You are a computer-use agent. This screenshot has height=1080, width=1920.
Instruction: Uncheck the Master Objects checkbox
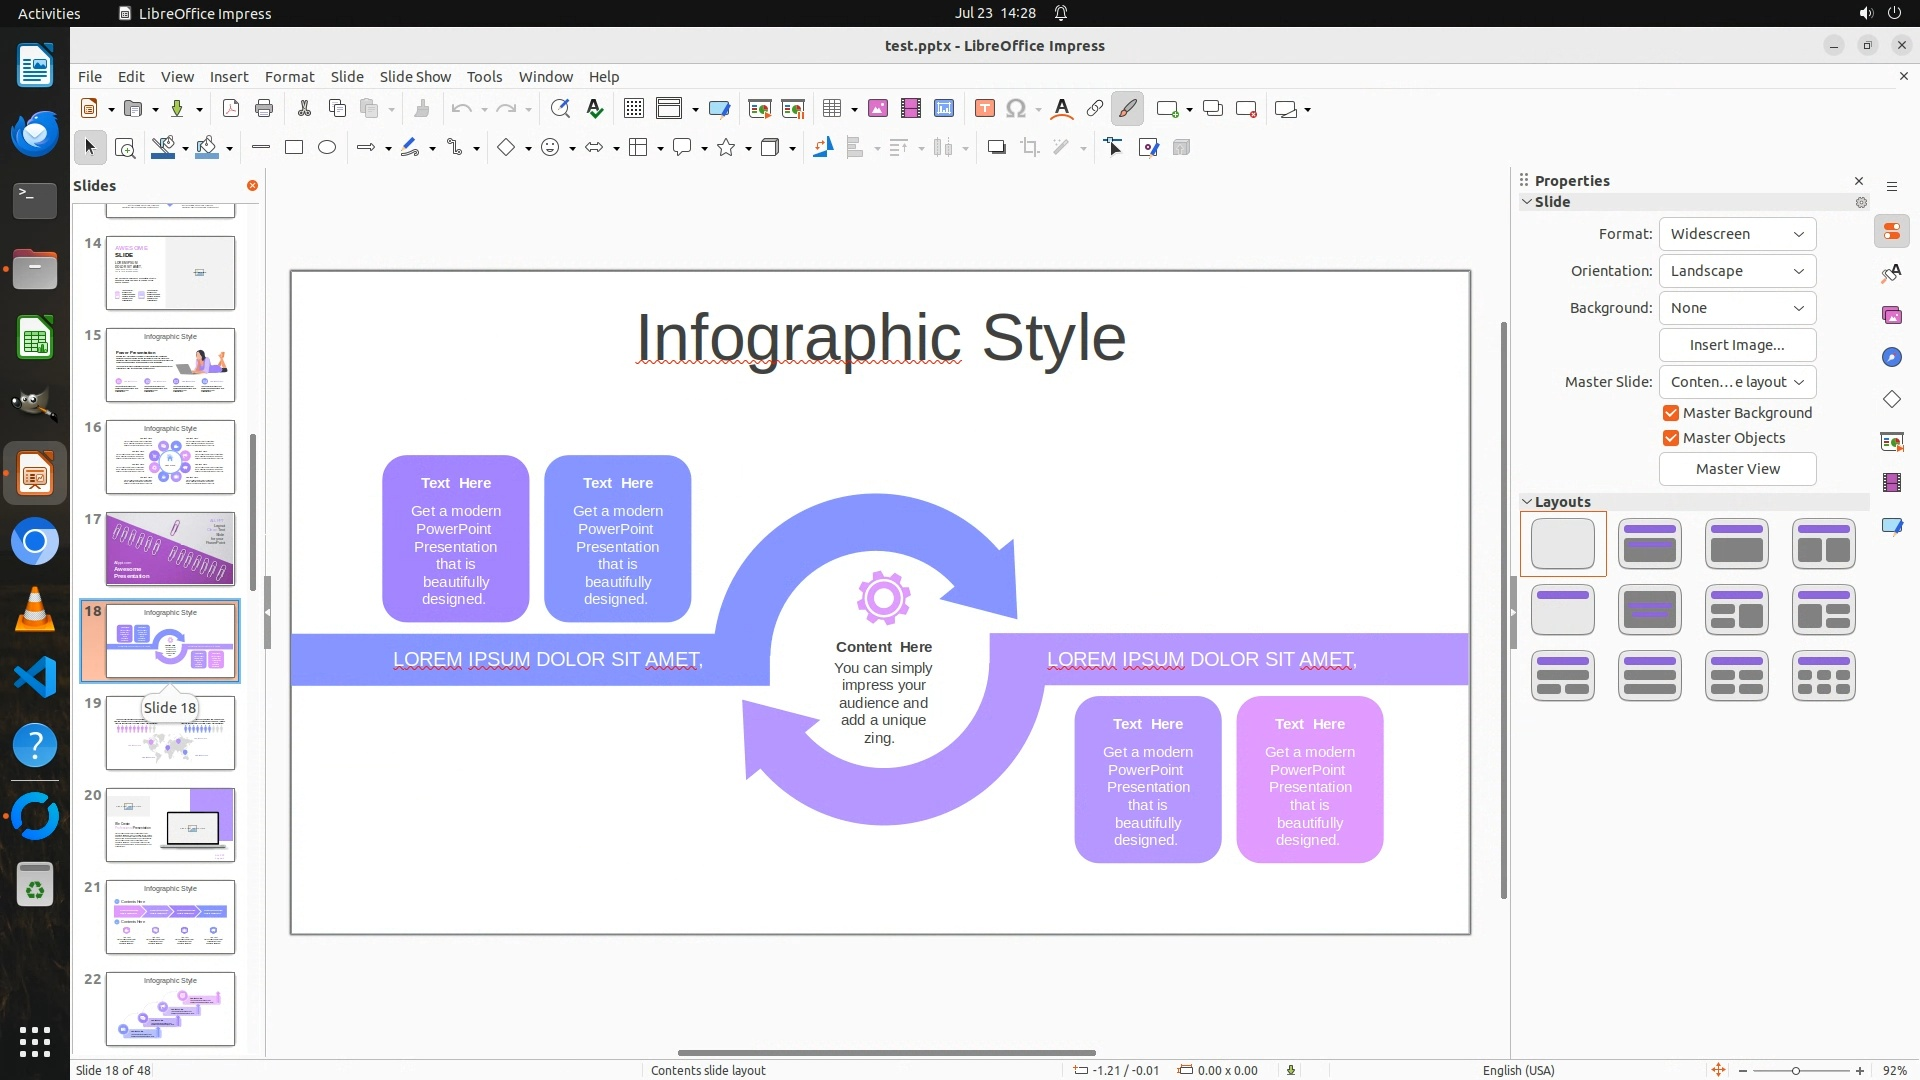[x=1670, y=438]
